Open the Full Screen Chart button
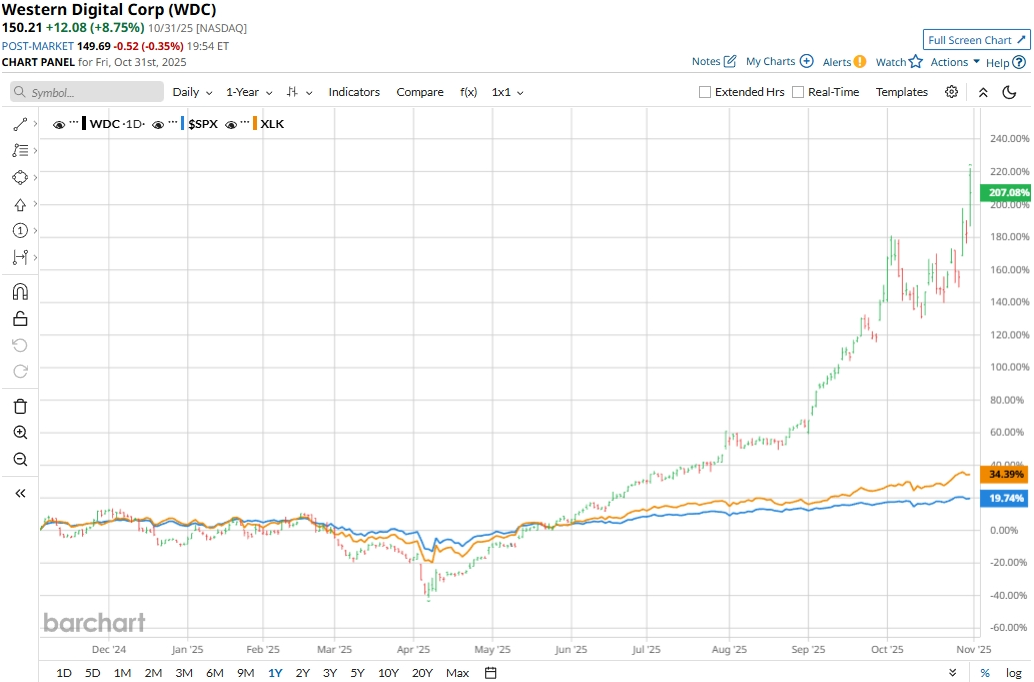 976,40
